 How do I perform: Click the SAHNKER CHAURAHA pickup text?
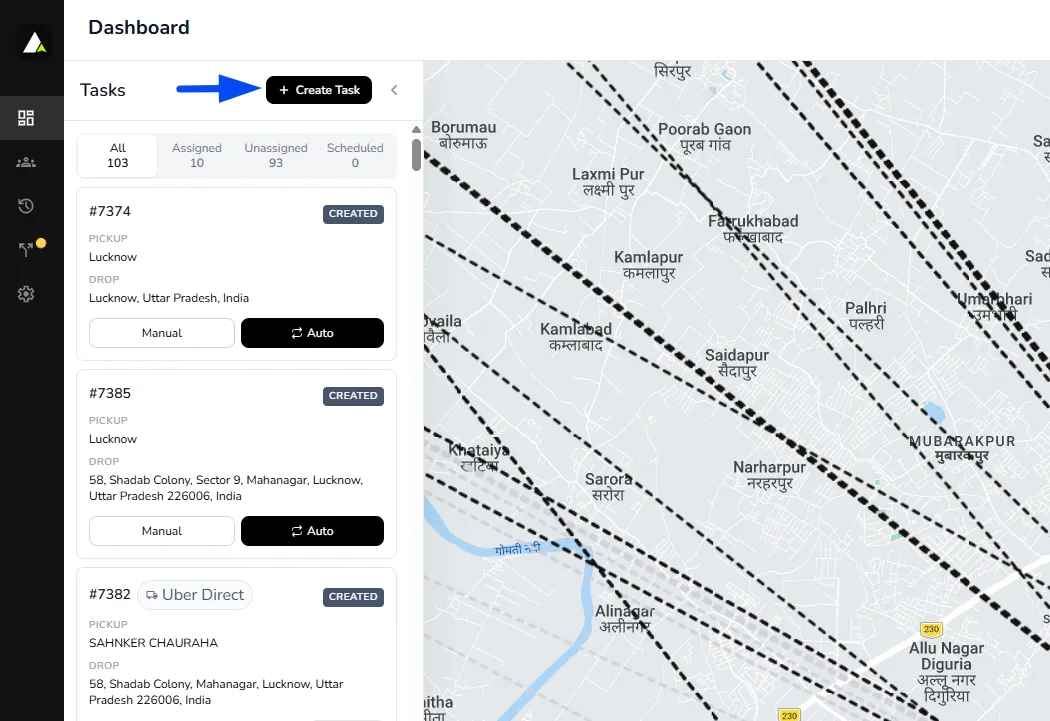[153, 643]
